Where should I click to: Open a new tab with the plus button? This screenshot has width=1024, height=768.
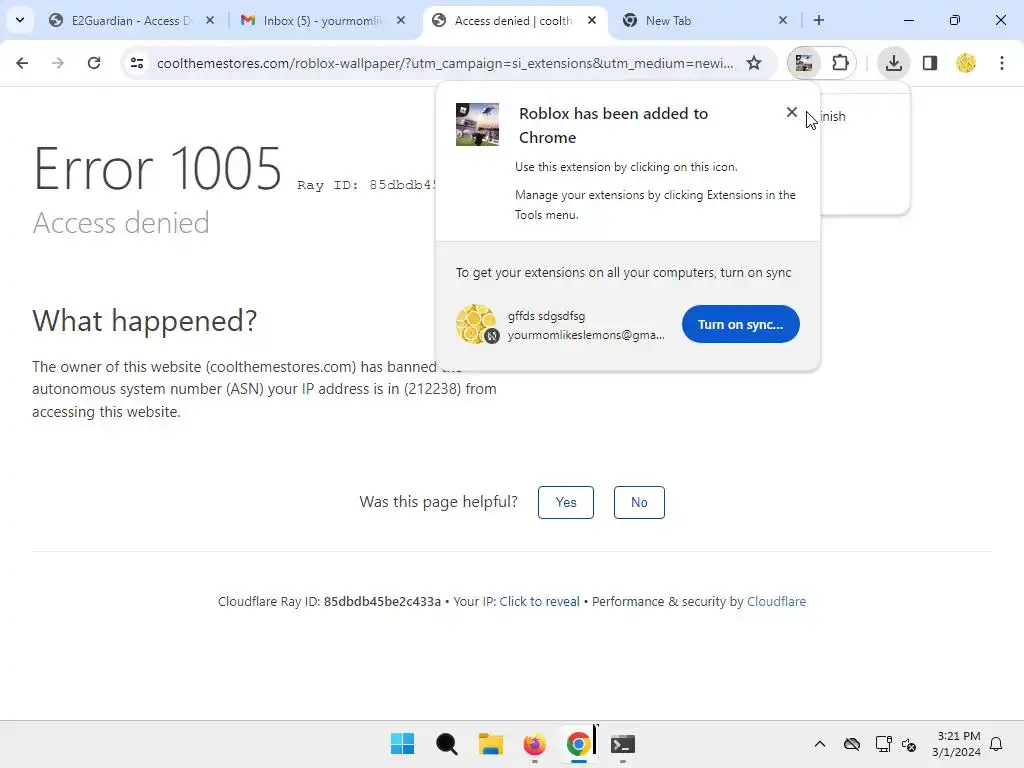click(819, 20)
